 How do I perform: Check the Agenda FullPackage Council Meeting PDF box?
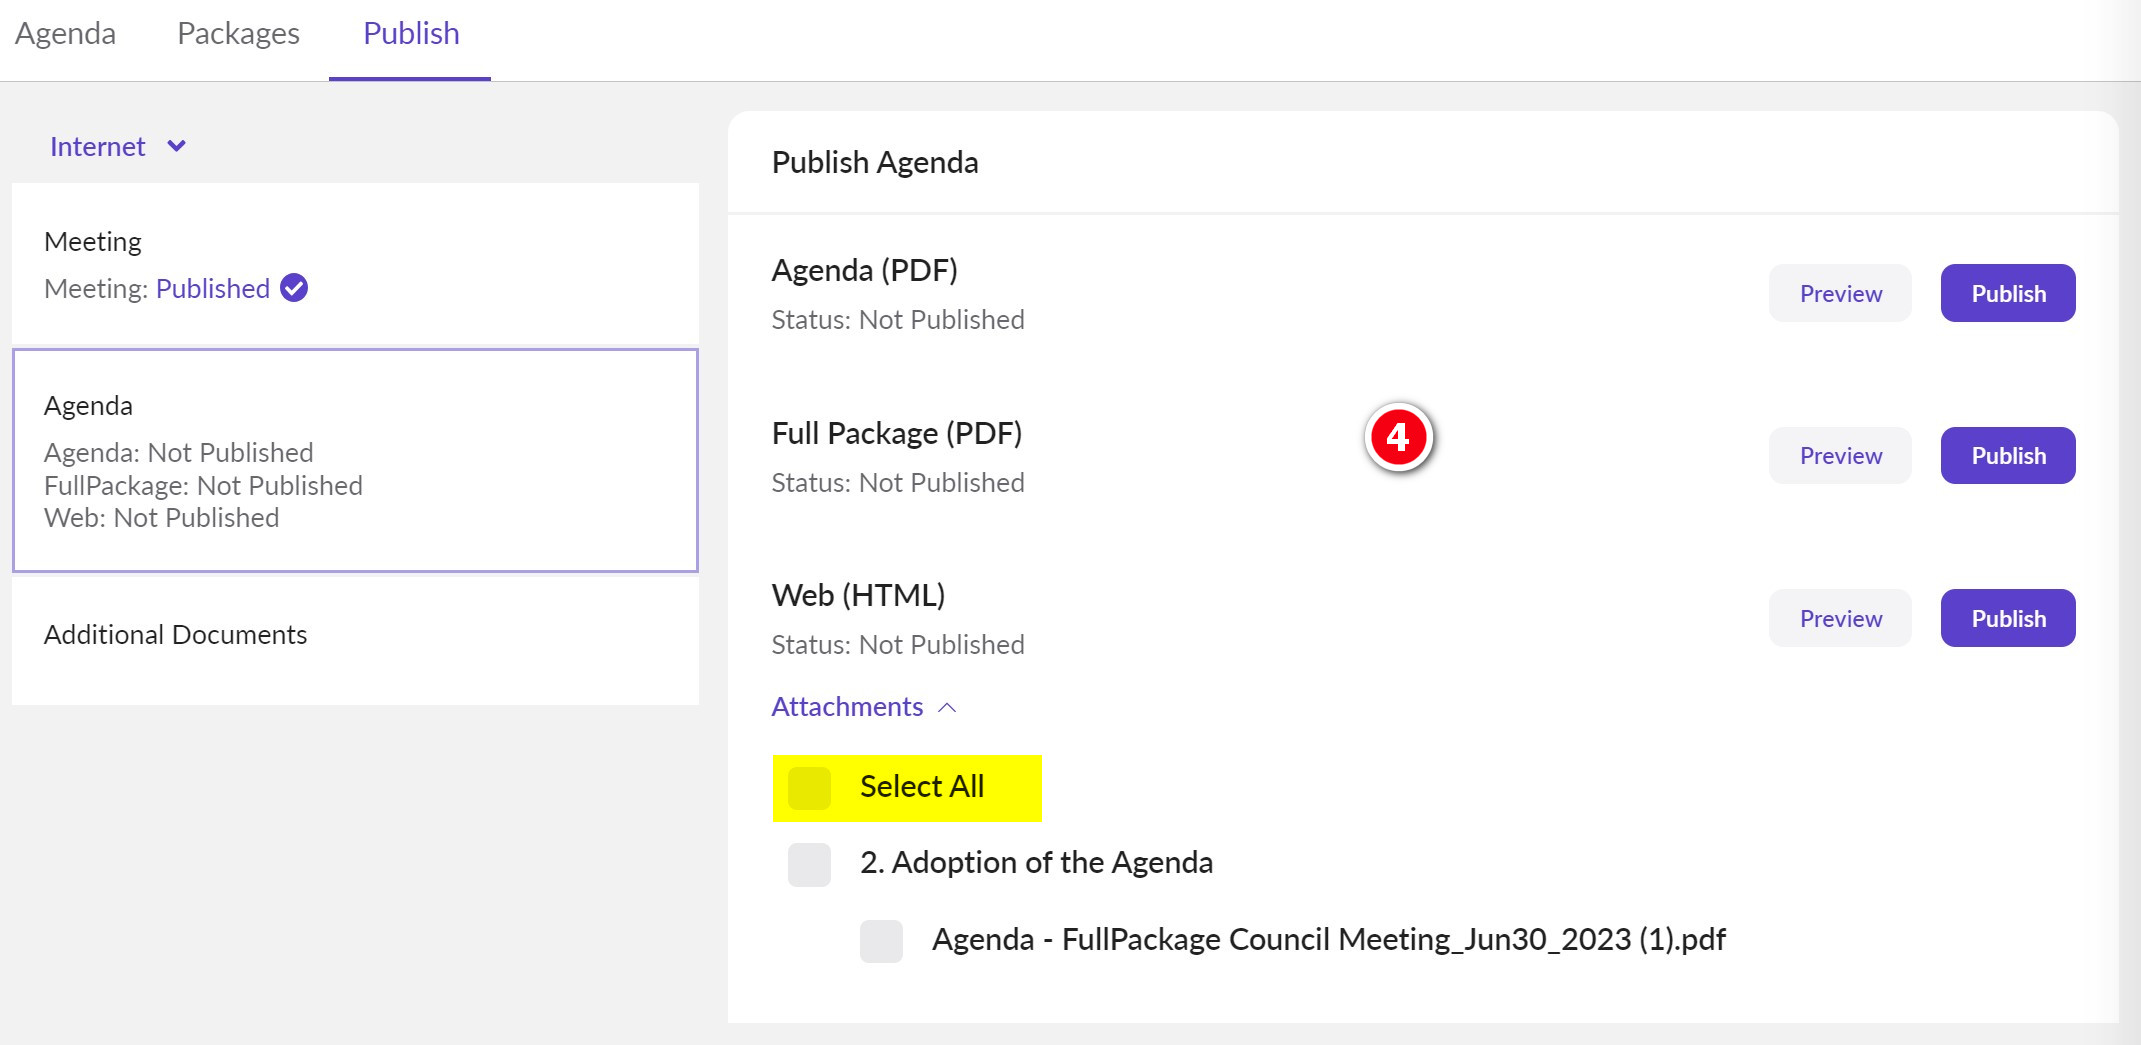881,941
